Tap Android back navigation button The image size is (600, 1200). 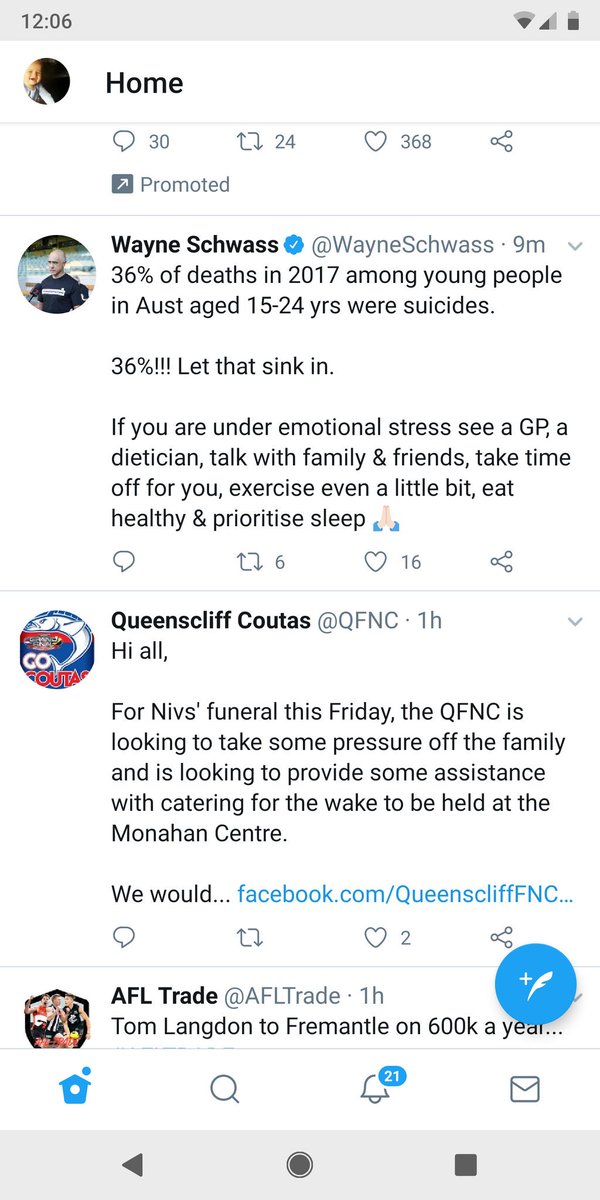pos(131,1164)
